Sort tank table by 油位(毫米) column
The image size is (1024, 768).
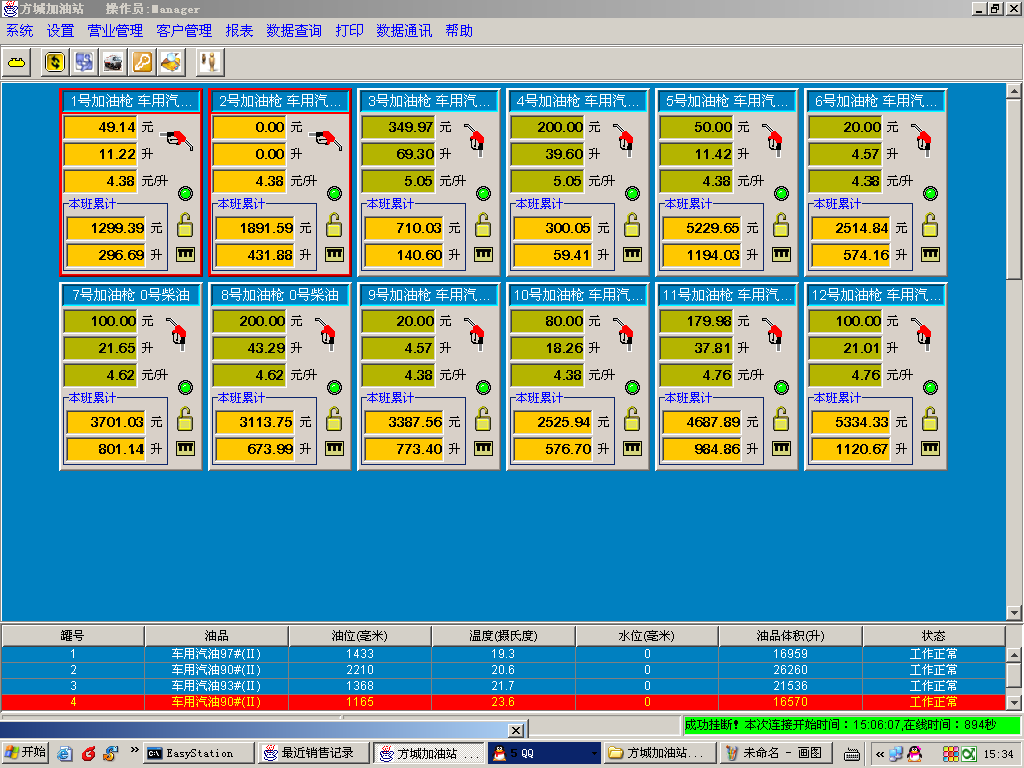tap(360, 635)
